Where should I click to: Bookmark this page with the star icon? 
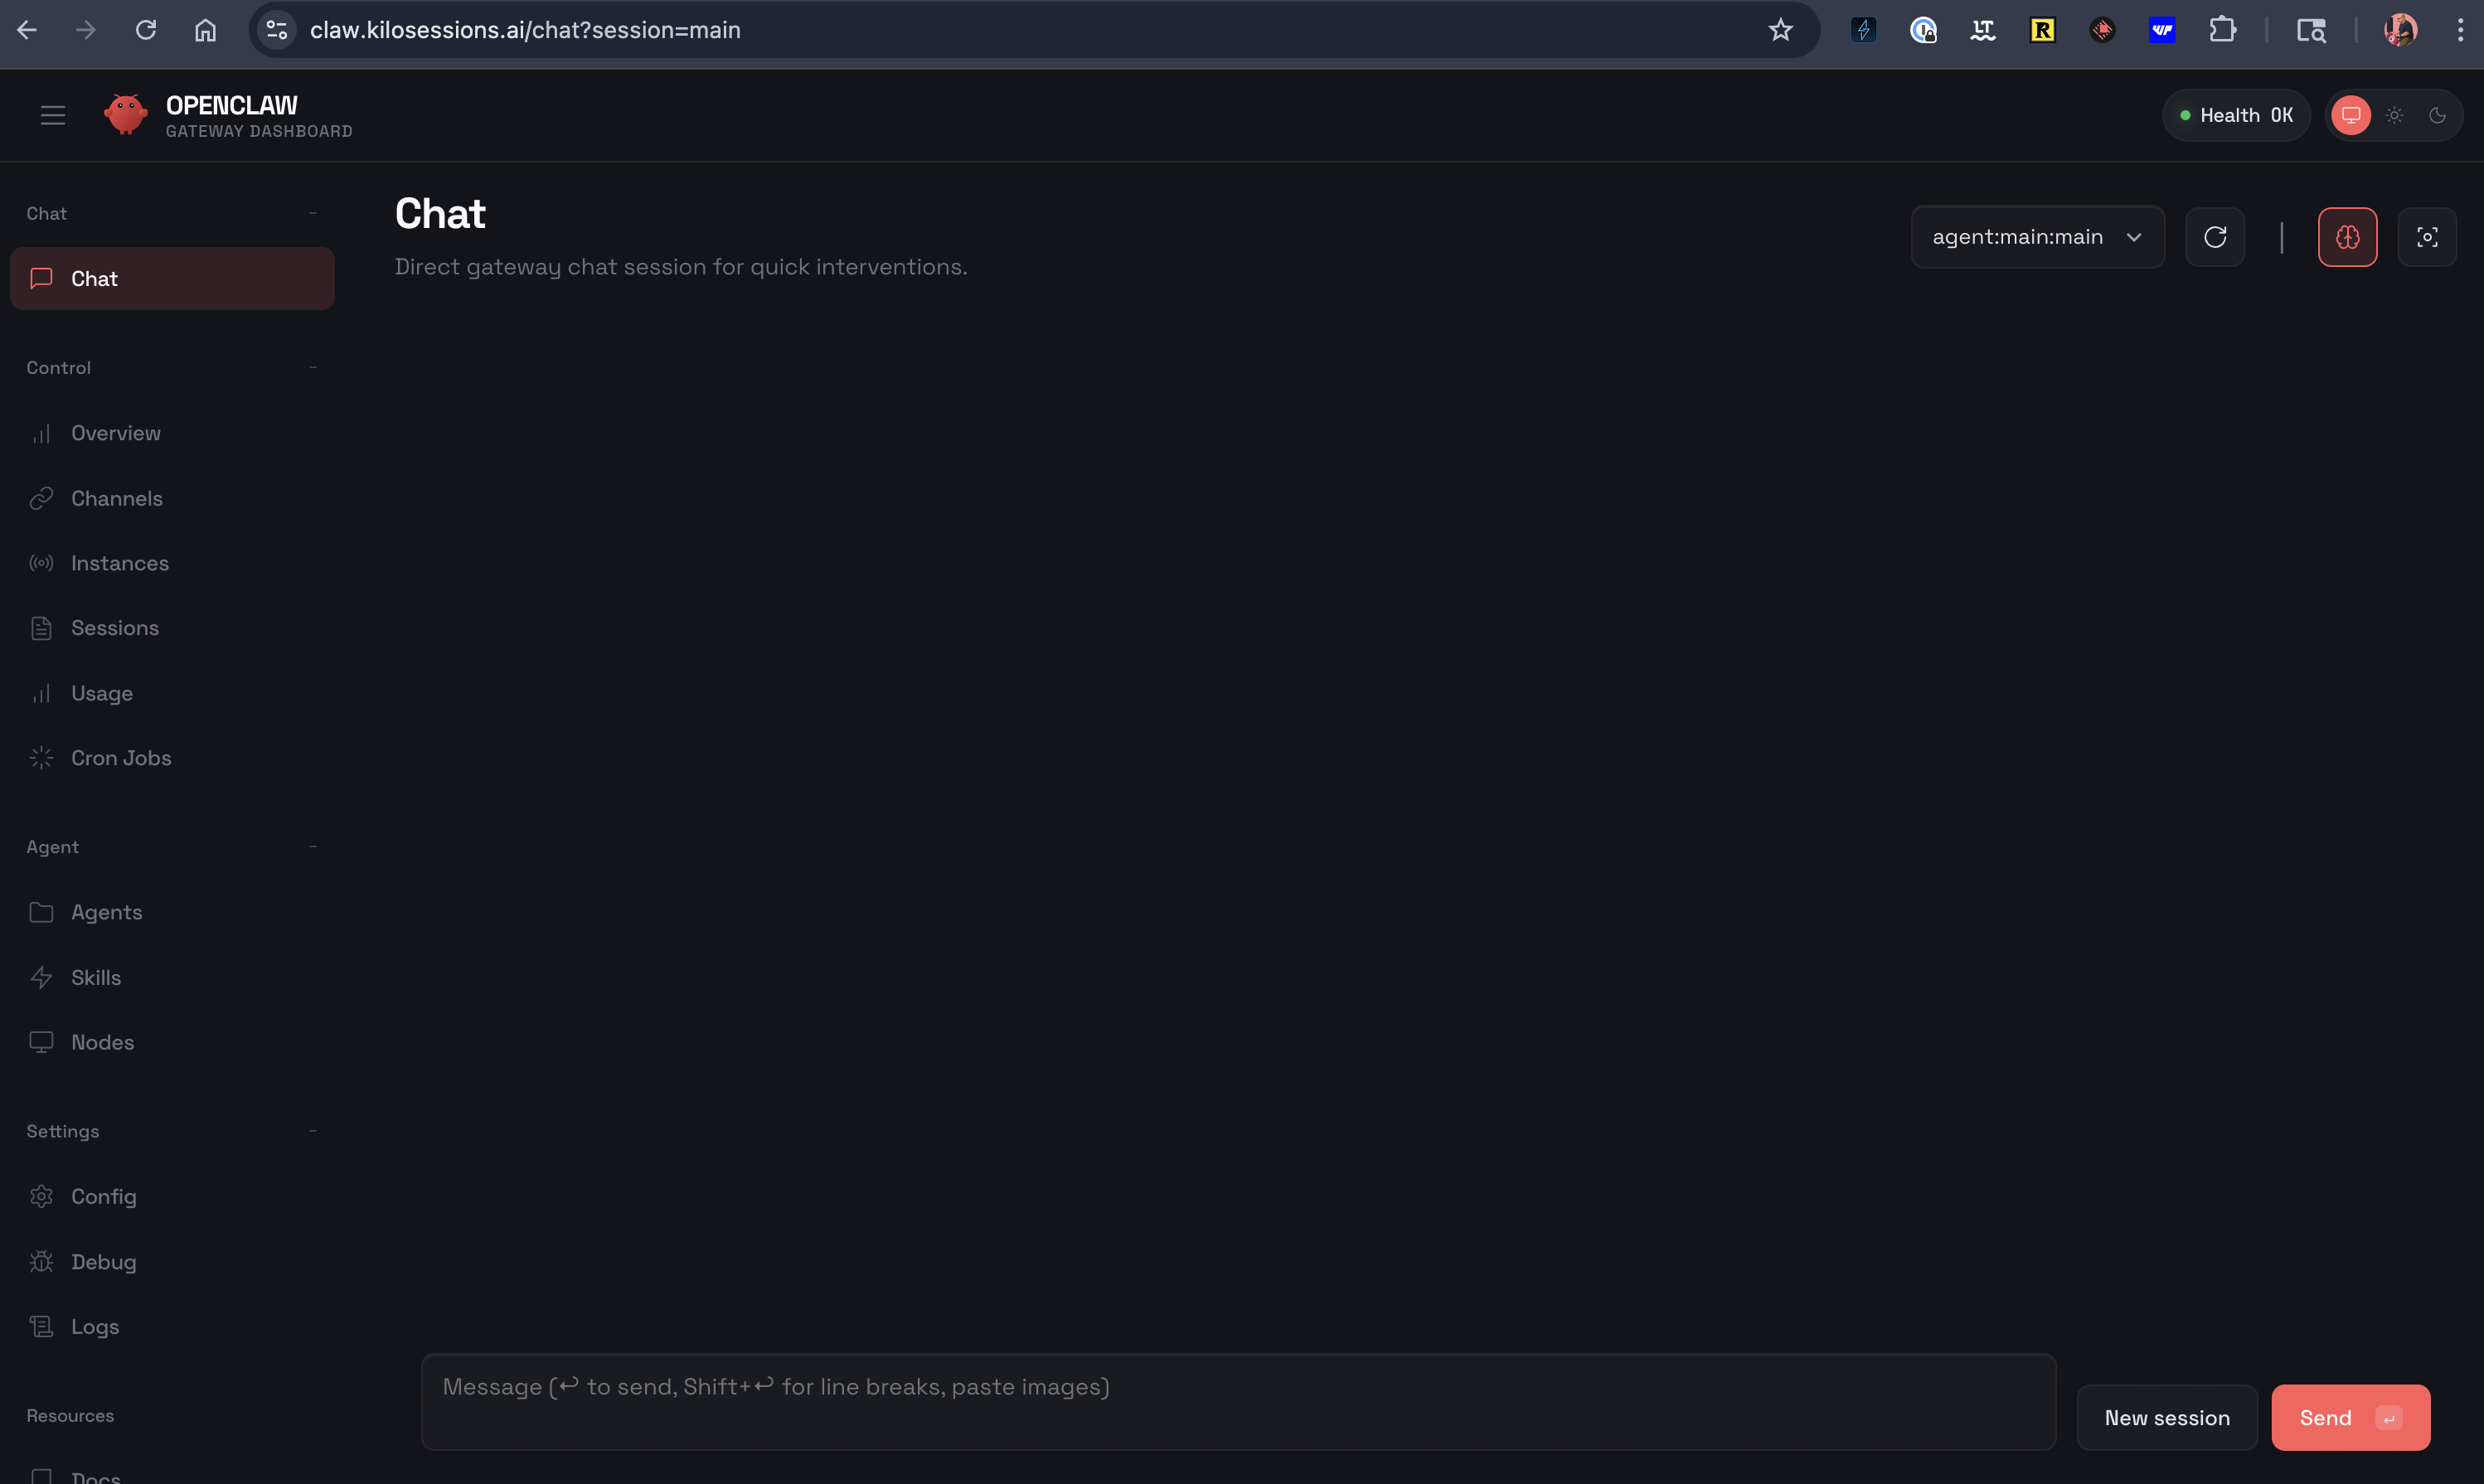(x=1780, y=30)
